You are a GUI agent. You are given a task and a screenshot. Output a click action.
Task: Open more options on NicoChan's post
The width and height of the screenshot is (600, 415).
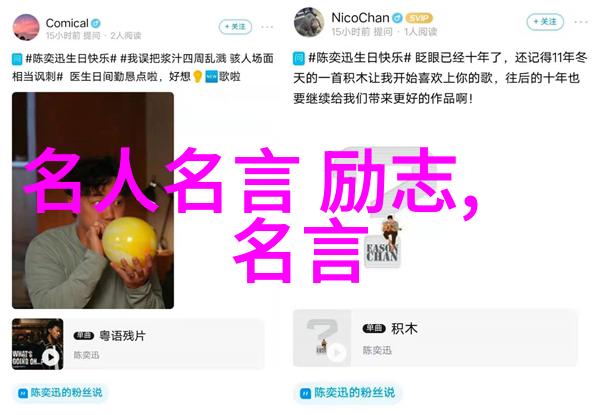point(581,22)
